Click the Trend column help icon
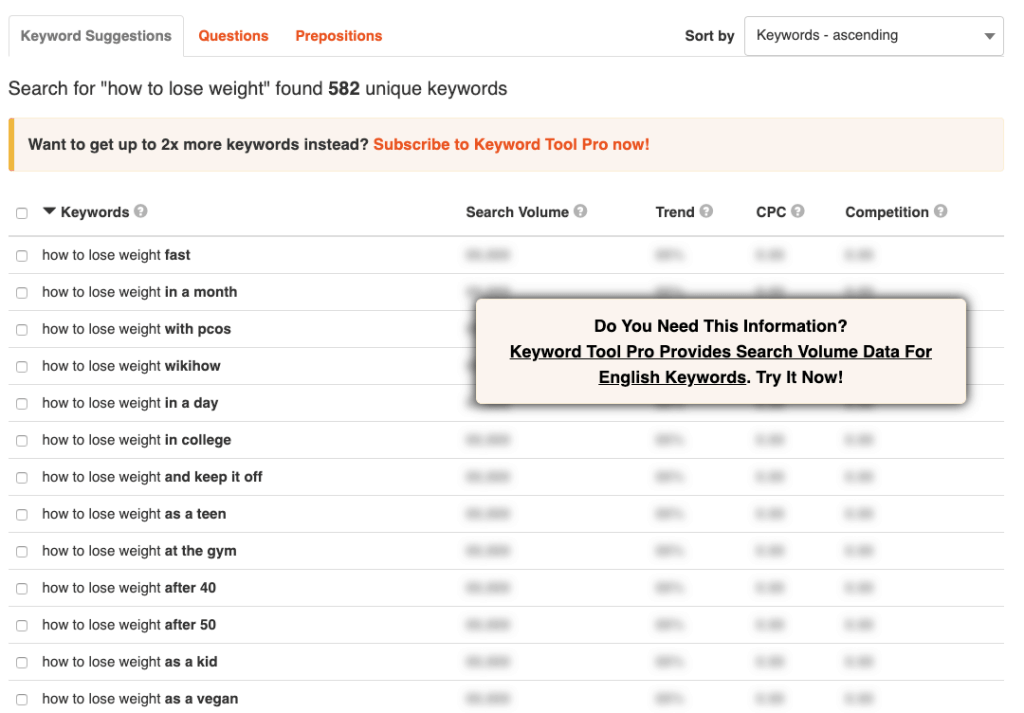 pyautogui.click(x=706, y=212)
